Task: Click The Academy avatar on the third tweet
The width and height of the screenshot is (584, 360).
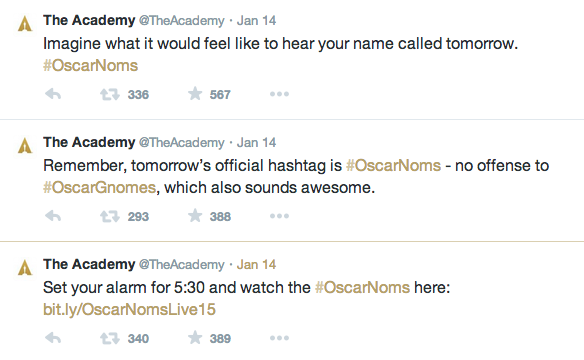Action: pos(25,268)
